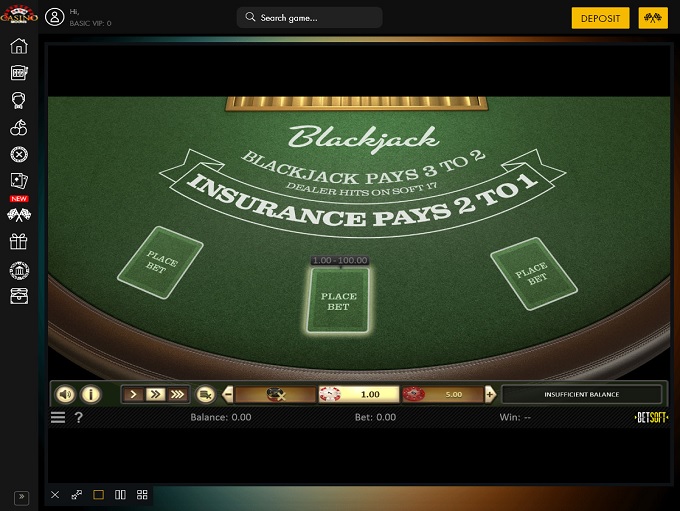This screenshot has height=511, width=680.
Task: Open the gift box promotions icon
Action: (x=18, y=241)
